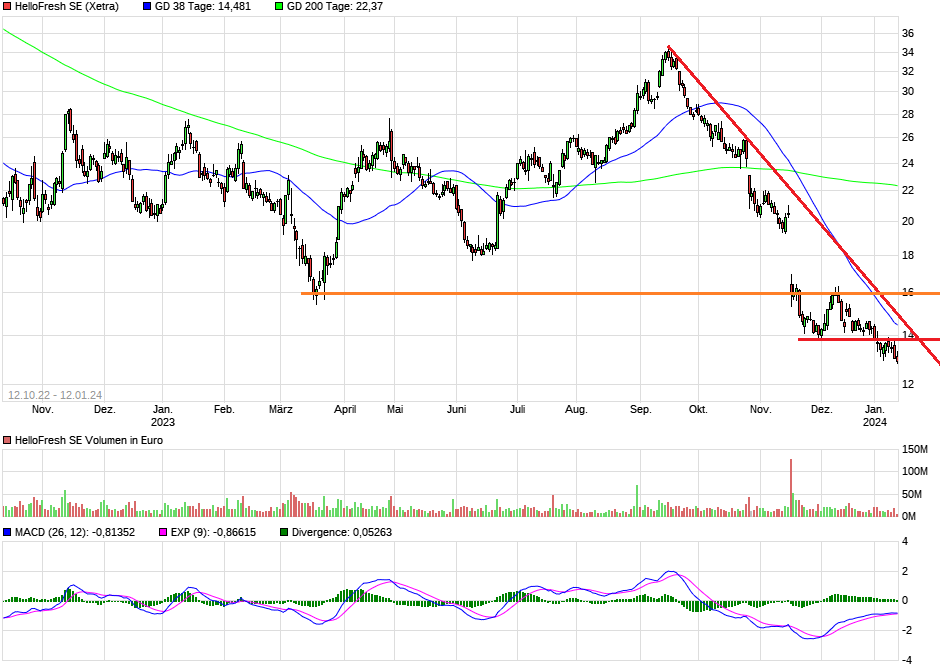Click the date range 12.10.22 - 12.01.24 text
Screen dimensions: 940x669
[x=55, y=395]
